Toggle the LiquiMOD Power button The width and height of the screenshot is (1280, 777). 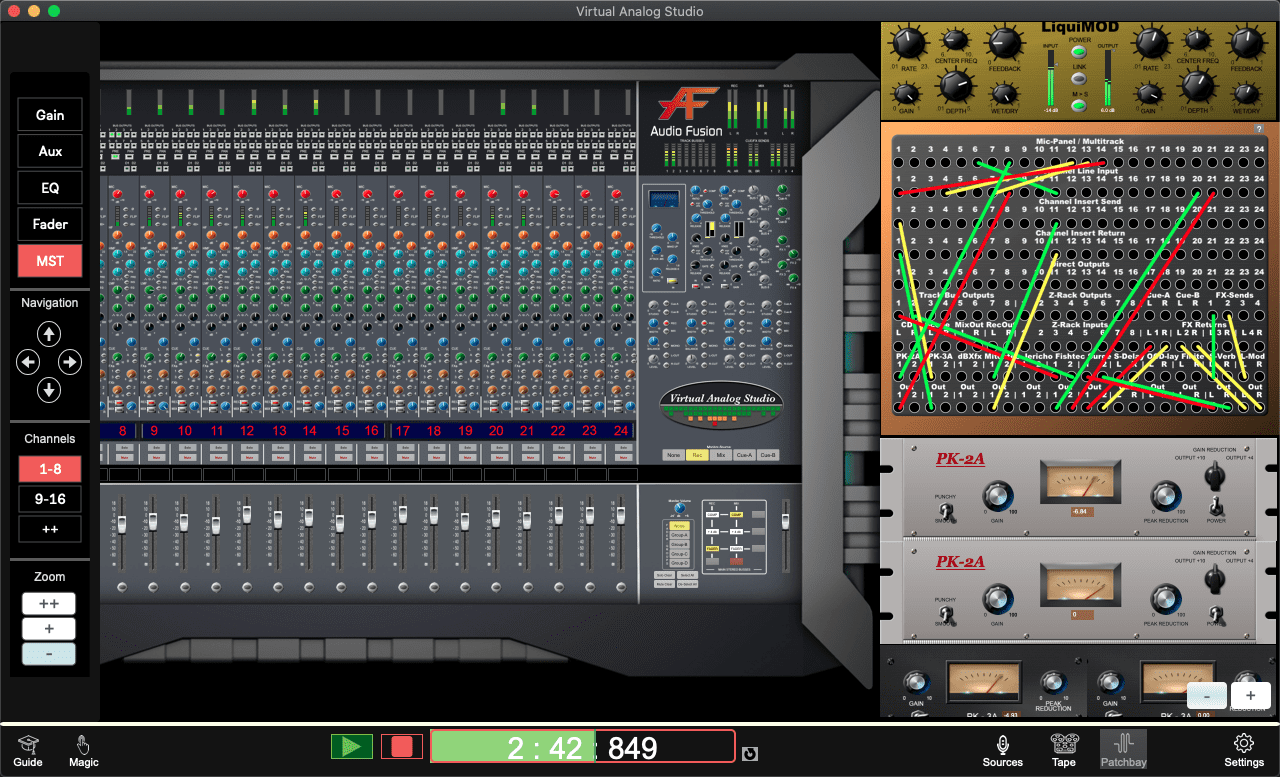pyautogui.click(x=1079, y=52)
